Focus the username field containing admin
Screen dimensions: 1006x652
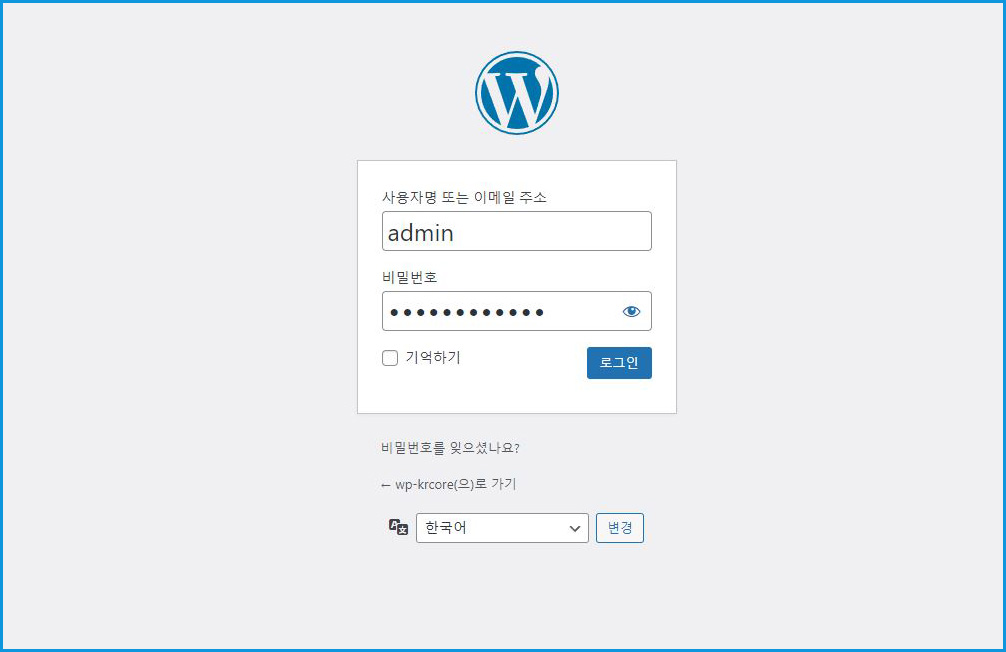tap(517, 231)
